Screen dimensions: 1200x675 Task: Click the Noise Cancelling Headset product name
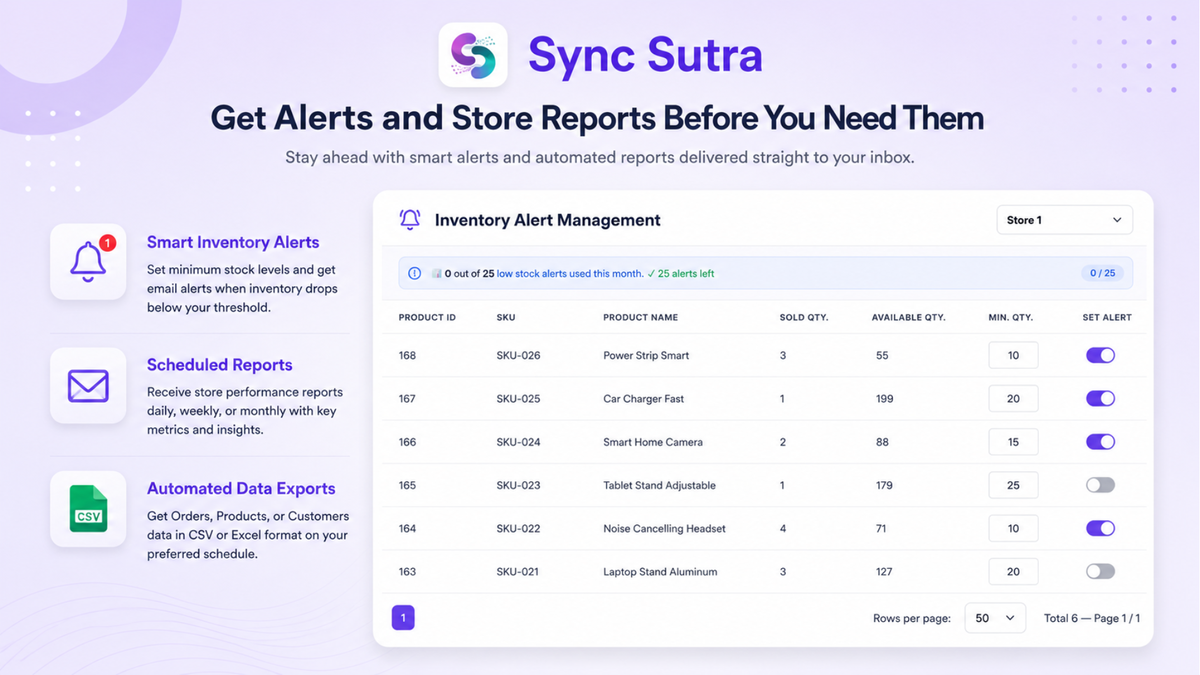tap(665, 528)
